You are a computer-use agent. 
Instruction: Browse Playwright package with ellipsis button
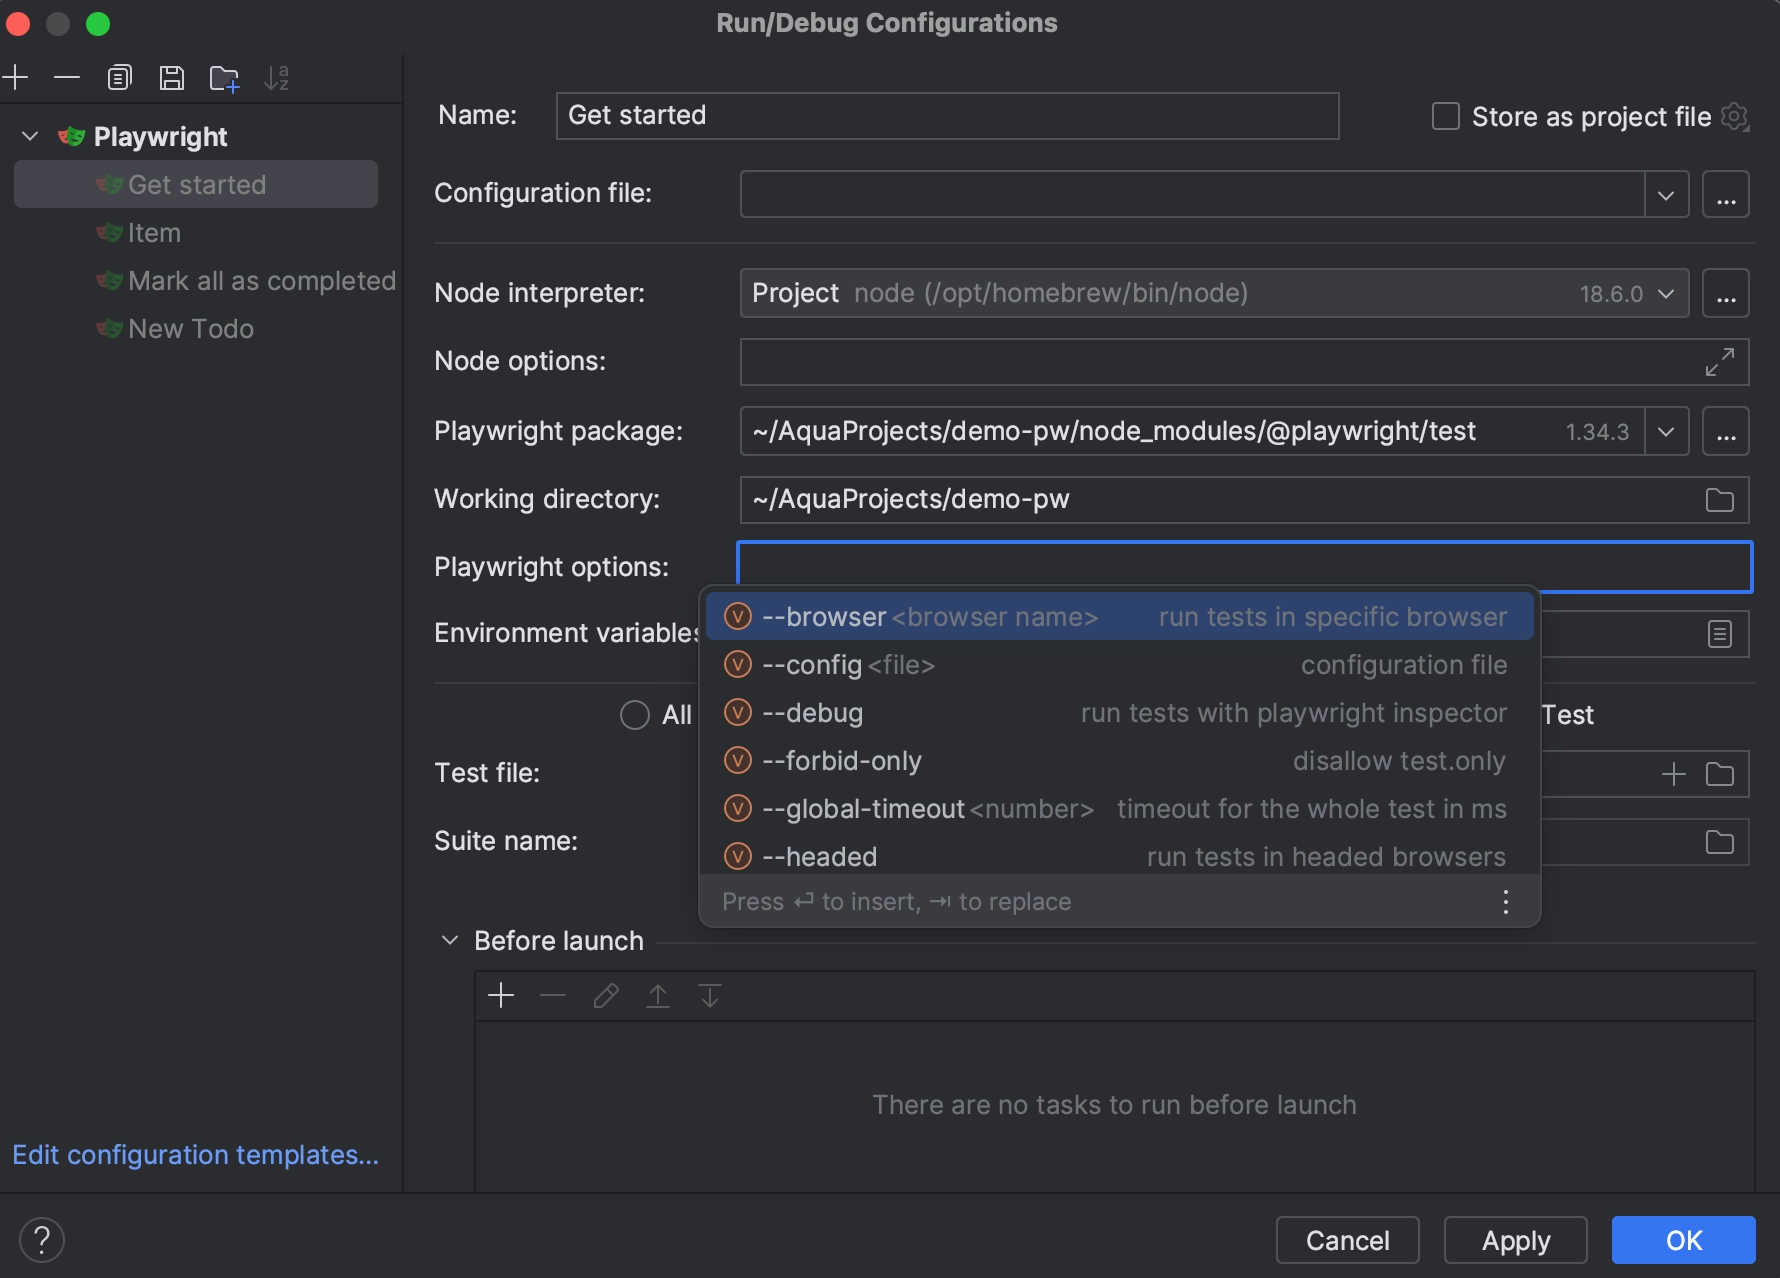(1726, 431)
